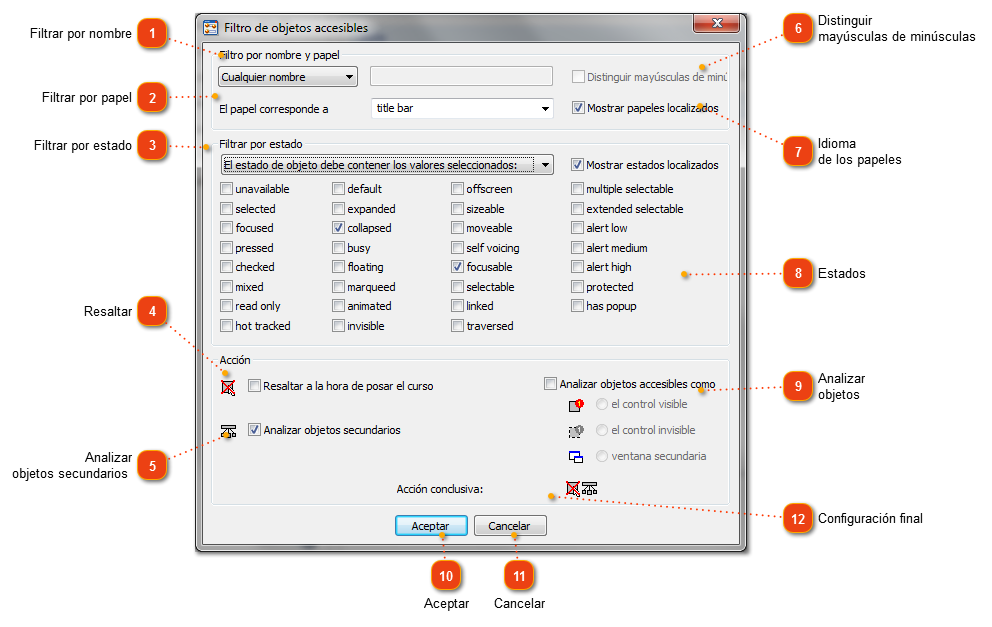Click the El papel corresponde a label

[x=274, y=109]
